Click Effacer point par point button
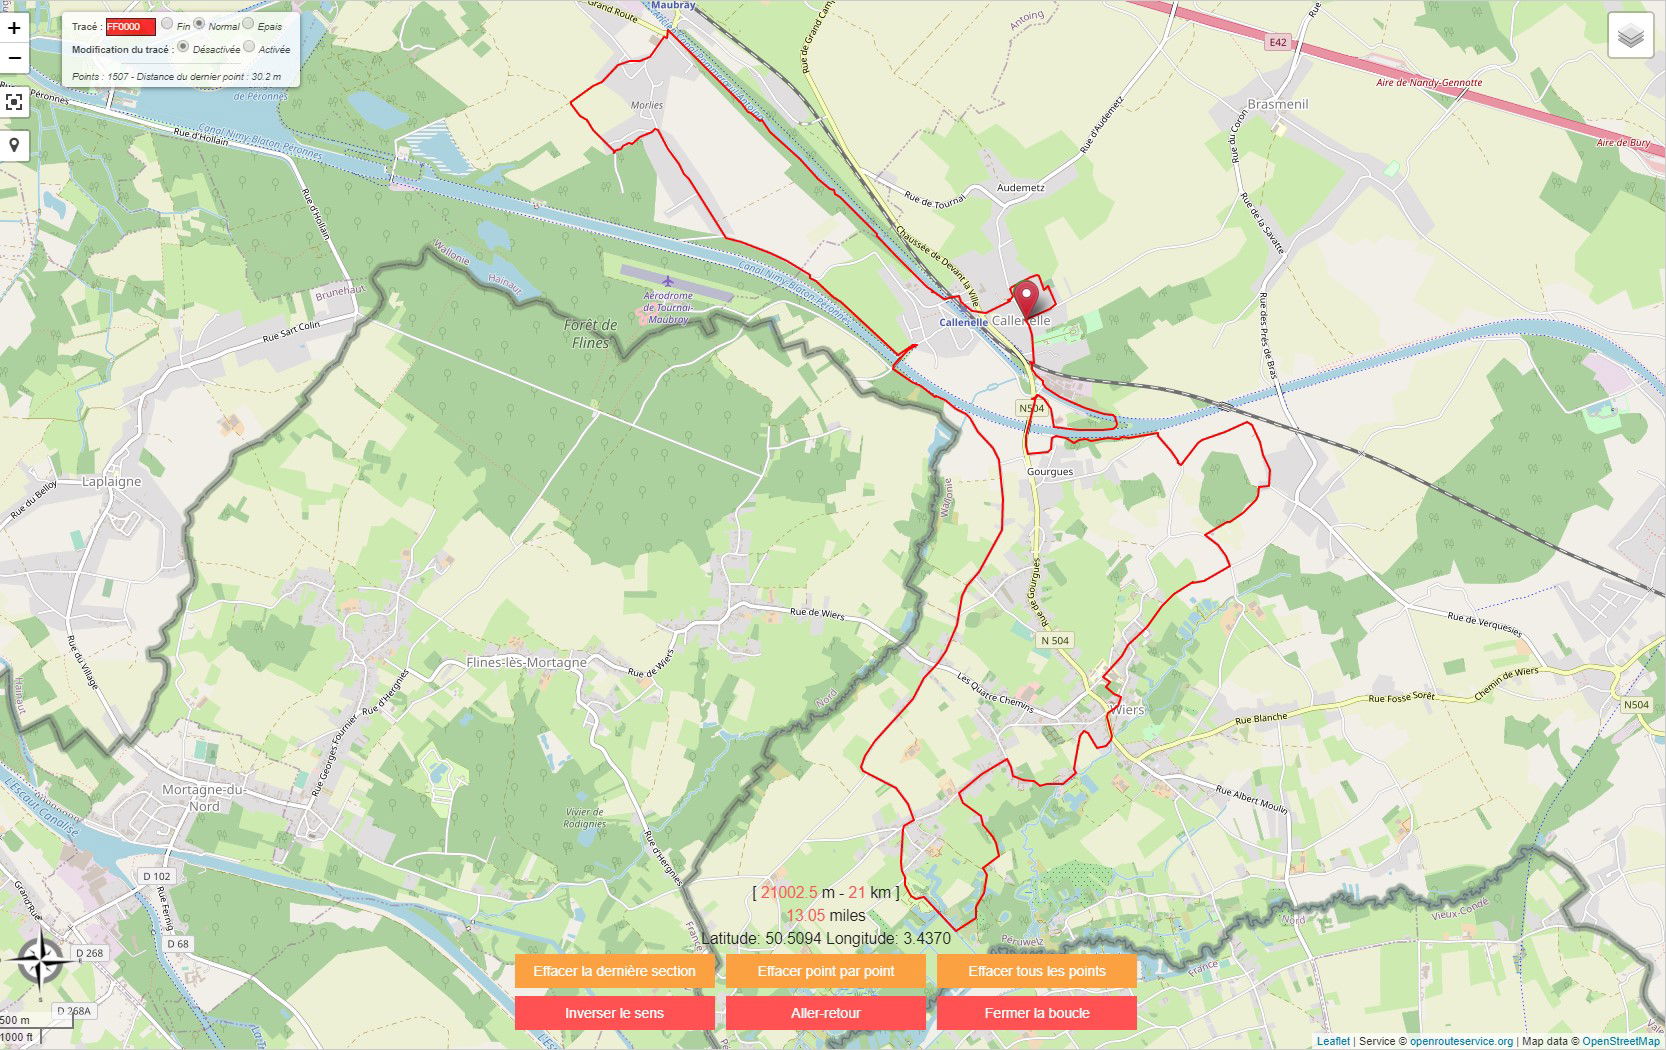Viewport: 1666px width, 1050px height. click(826, 971)
